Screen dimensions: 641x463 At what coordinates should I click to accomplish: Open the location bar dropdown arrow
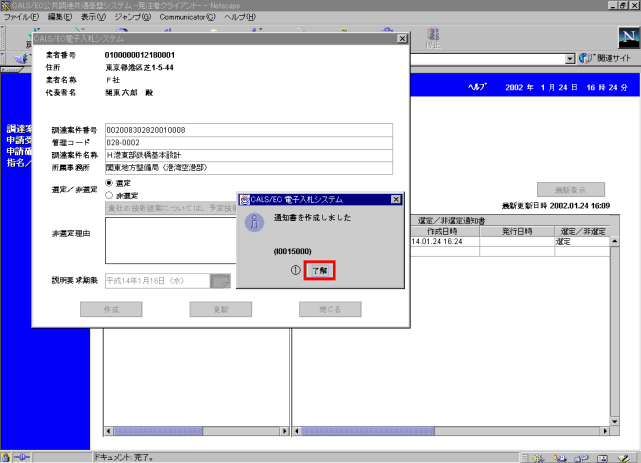click(x=570, y=58)
